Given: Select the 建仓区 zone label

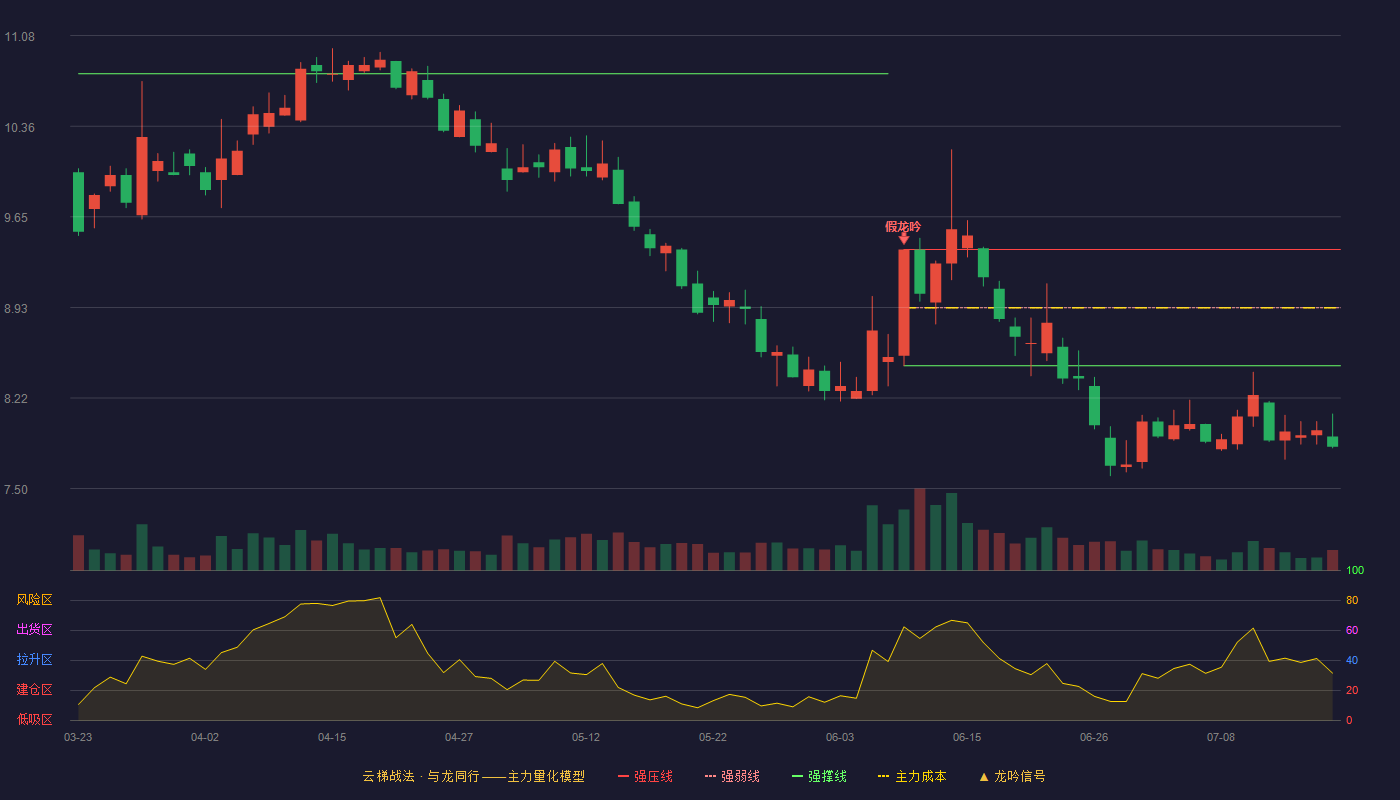Looking at the screenshot, I should click(x=34, y=690).
